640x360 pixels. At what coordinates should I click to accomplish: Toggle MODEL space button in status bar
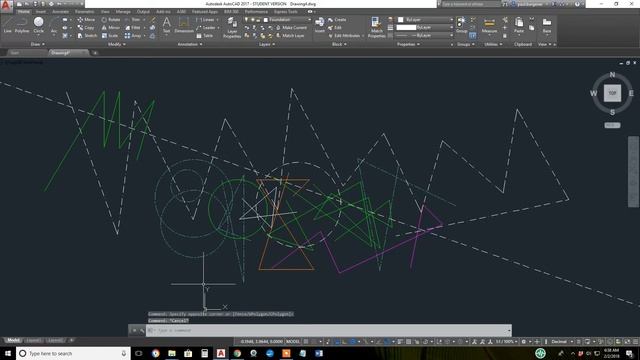pos(293,342)
